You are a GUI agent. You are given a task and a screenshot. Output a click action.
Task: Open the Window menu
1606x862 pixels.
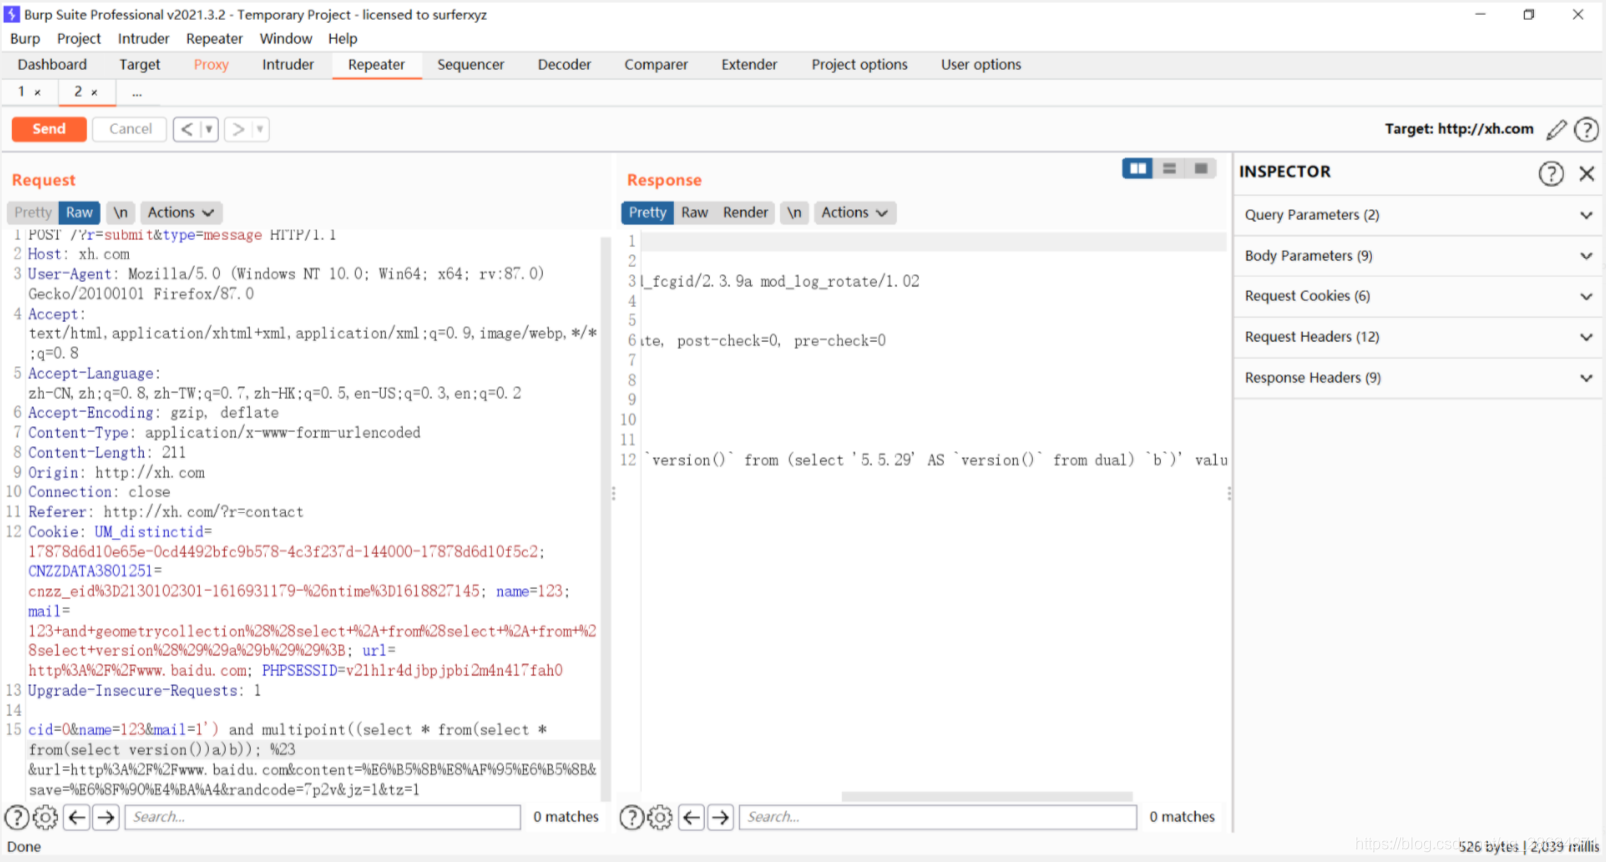tap(286, 39)
